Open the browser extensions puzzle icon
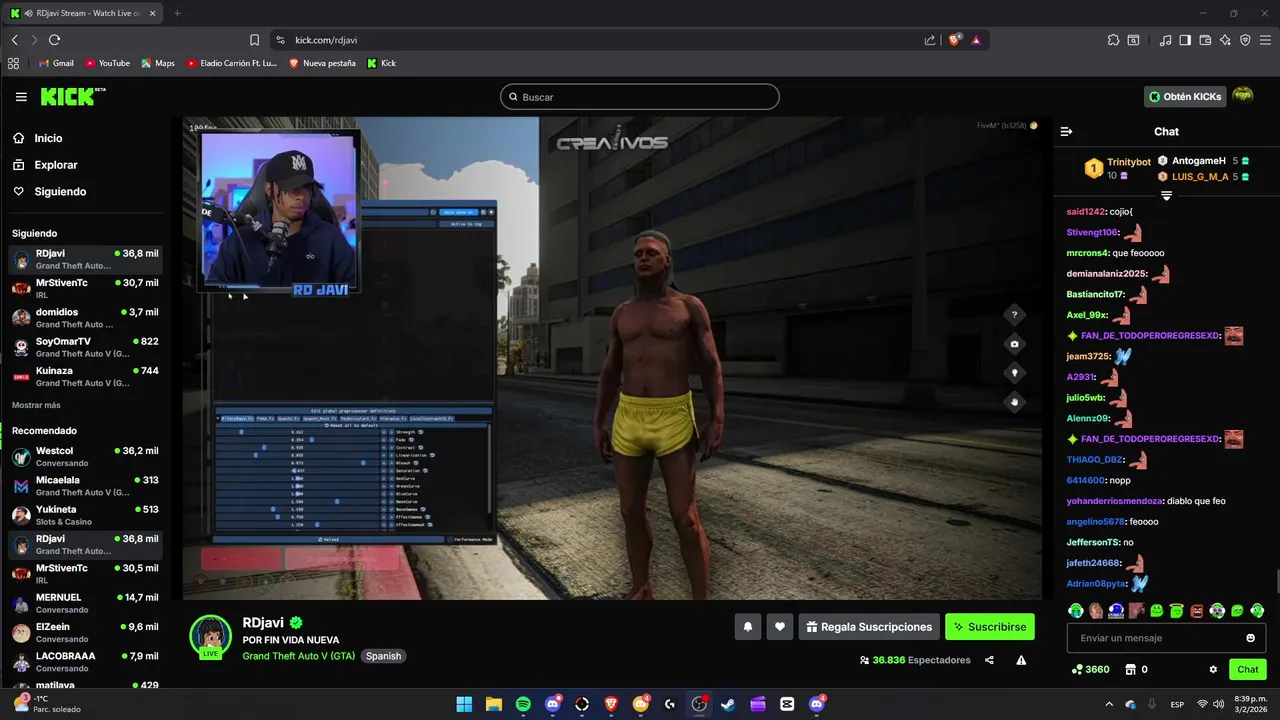 (x=1113, y=40)
